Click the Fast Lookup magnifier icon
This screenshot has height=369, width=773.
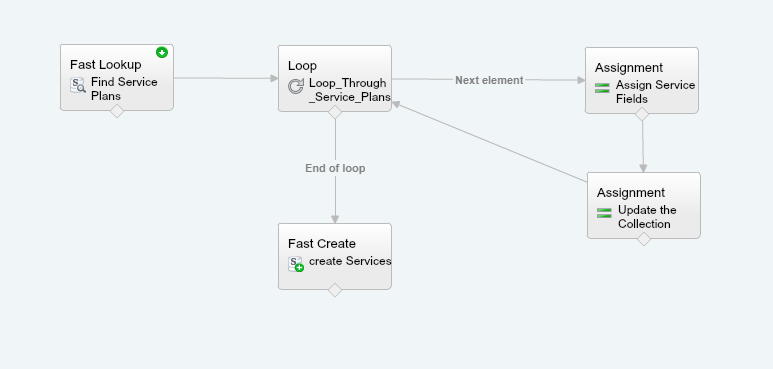tap(78, 86)
